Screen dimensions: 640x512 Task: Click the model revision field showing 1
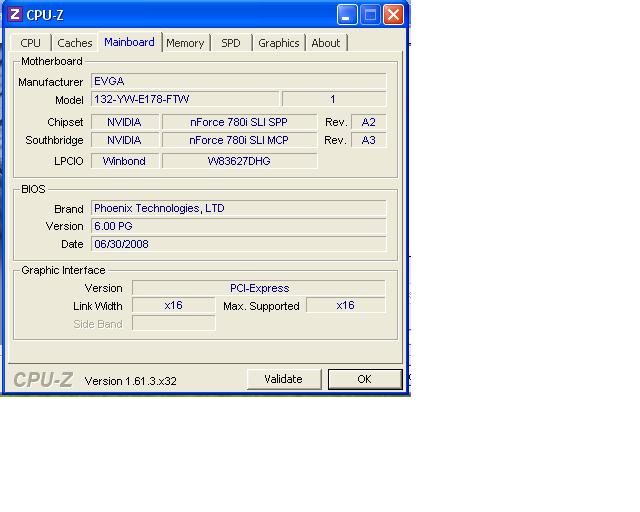[334, 99]
